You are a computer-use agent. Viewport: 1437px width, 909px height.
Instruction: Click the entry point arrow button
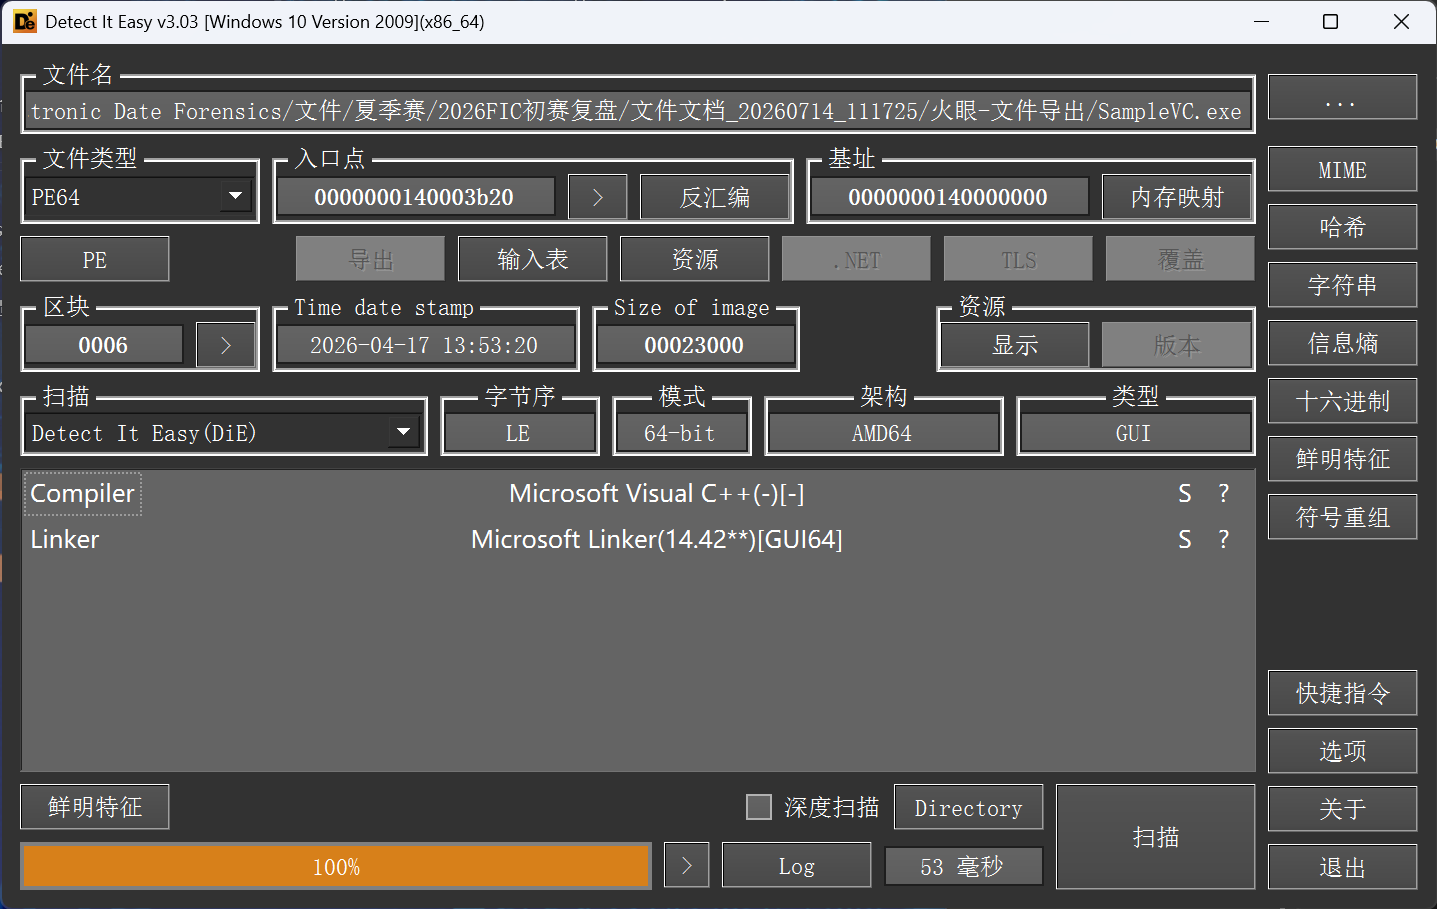[x=597, y=197]
